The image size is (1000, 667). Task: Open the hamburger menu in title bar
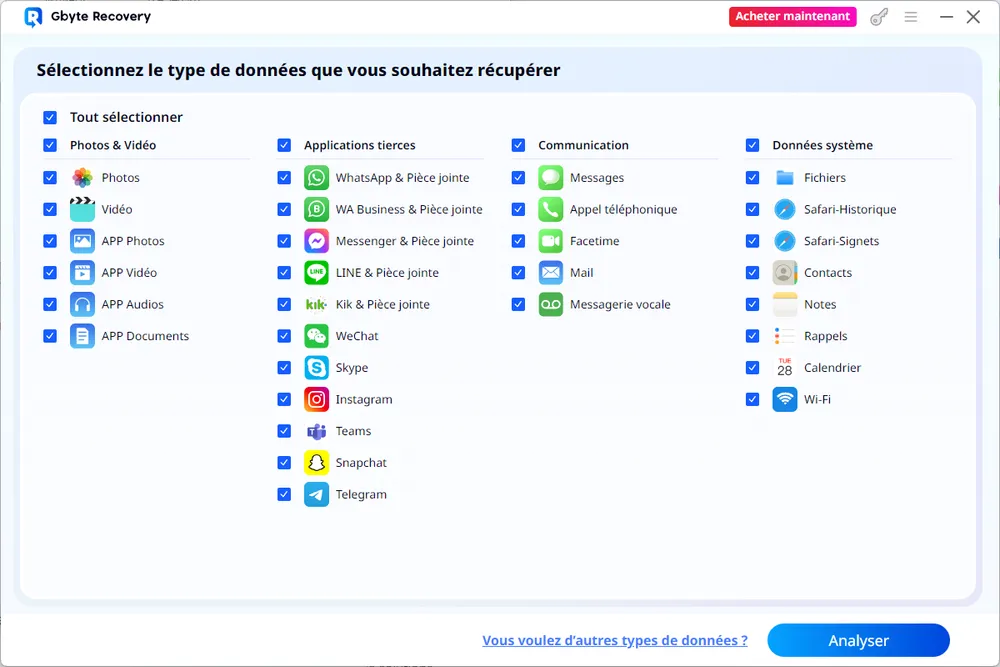pyautogui.click(x=910, y=17)
